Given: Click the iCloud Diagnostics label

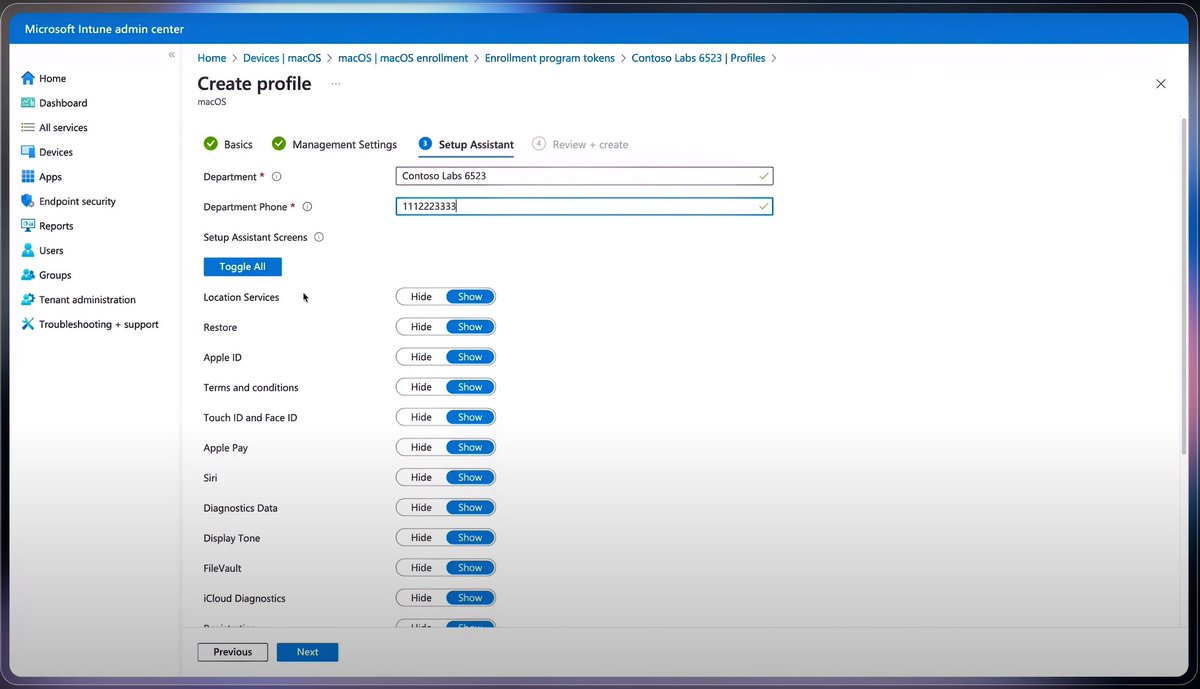Looking at the screenshot, I should (x=245, y=598).
